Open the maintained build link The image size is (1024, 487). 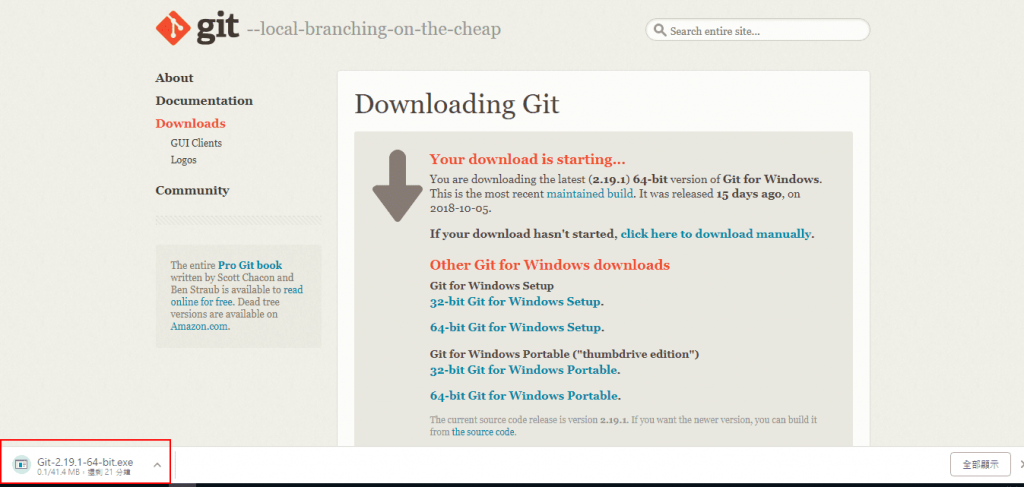[590, 194]
